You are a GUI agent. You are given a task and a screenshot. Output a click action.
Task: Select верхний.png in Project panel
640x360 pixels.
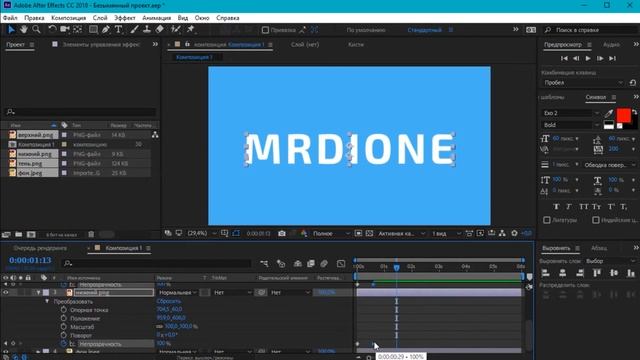pos(35,135)
